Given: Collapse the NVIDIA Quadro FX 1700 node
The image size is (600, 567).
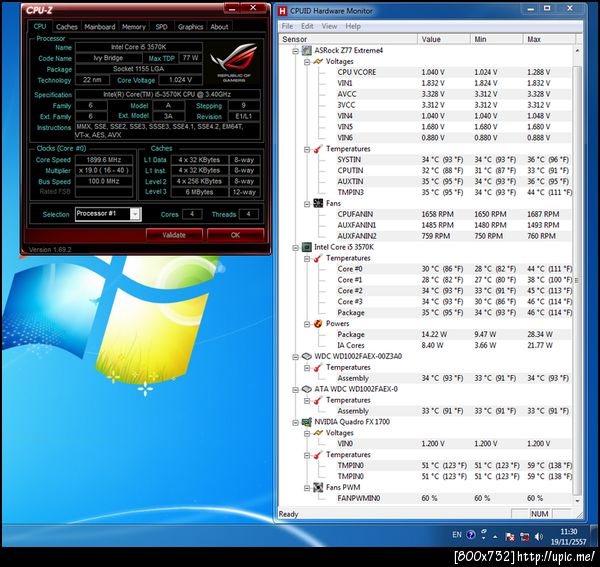Looking at the screenshot, I should pos(295,423).
